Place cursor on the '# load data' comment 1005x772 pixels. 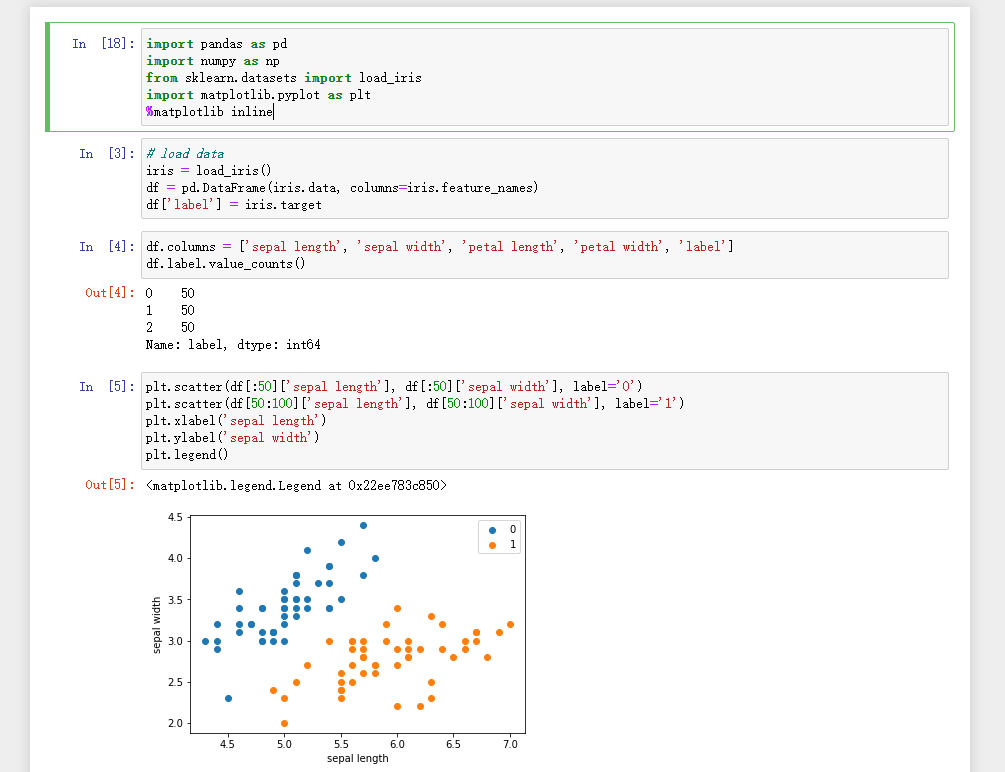pos(185,154)
